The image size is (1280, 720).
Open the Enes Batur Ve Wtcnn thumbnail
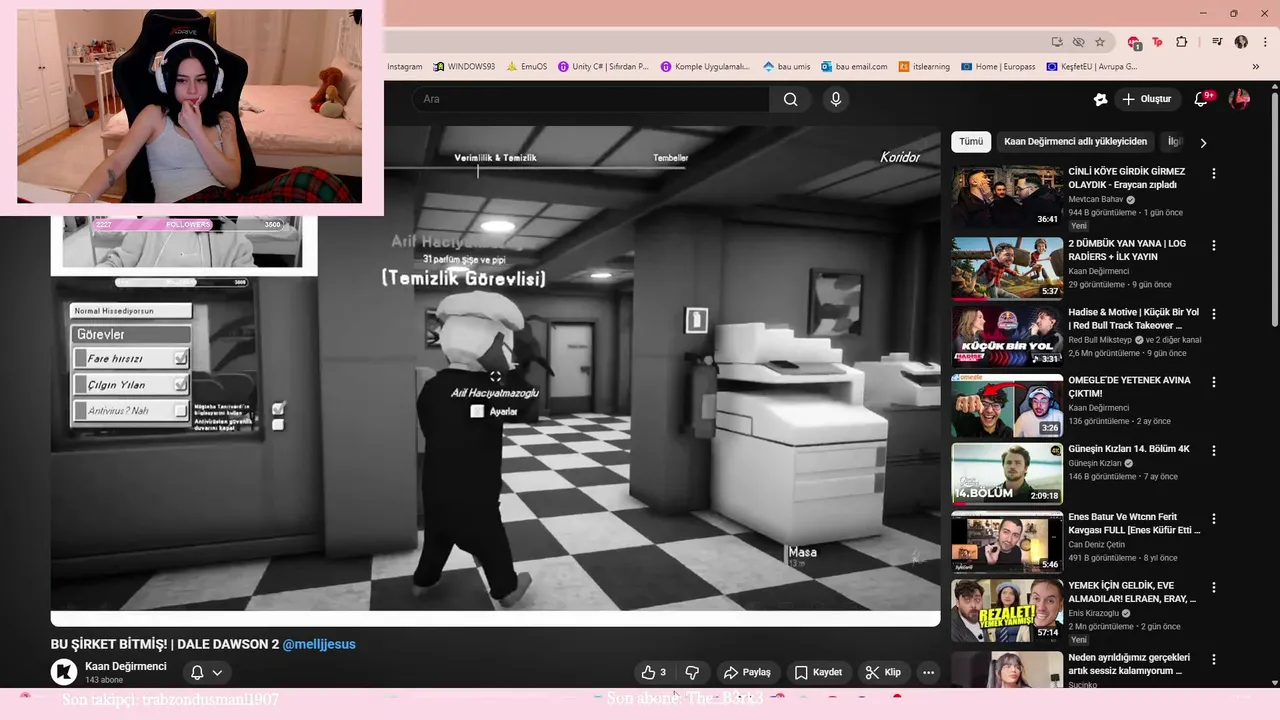[1007, 542]
